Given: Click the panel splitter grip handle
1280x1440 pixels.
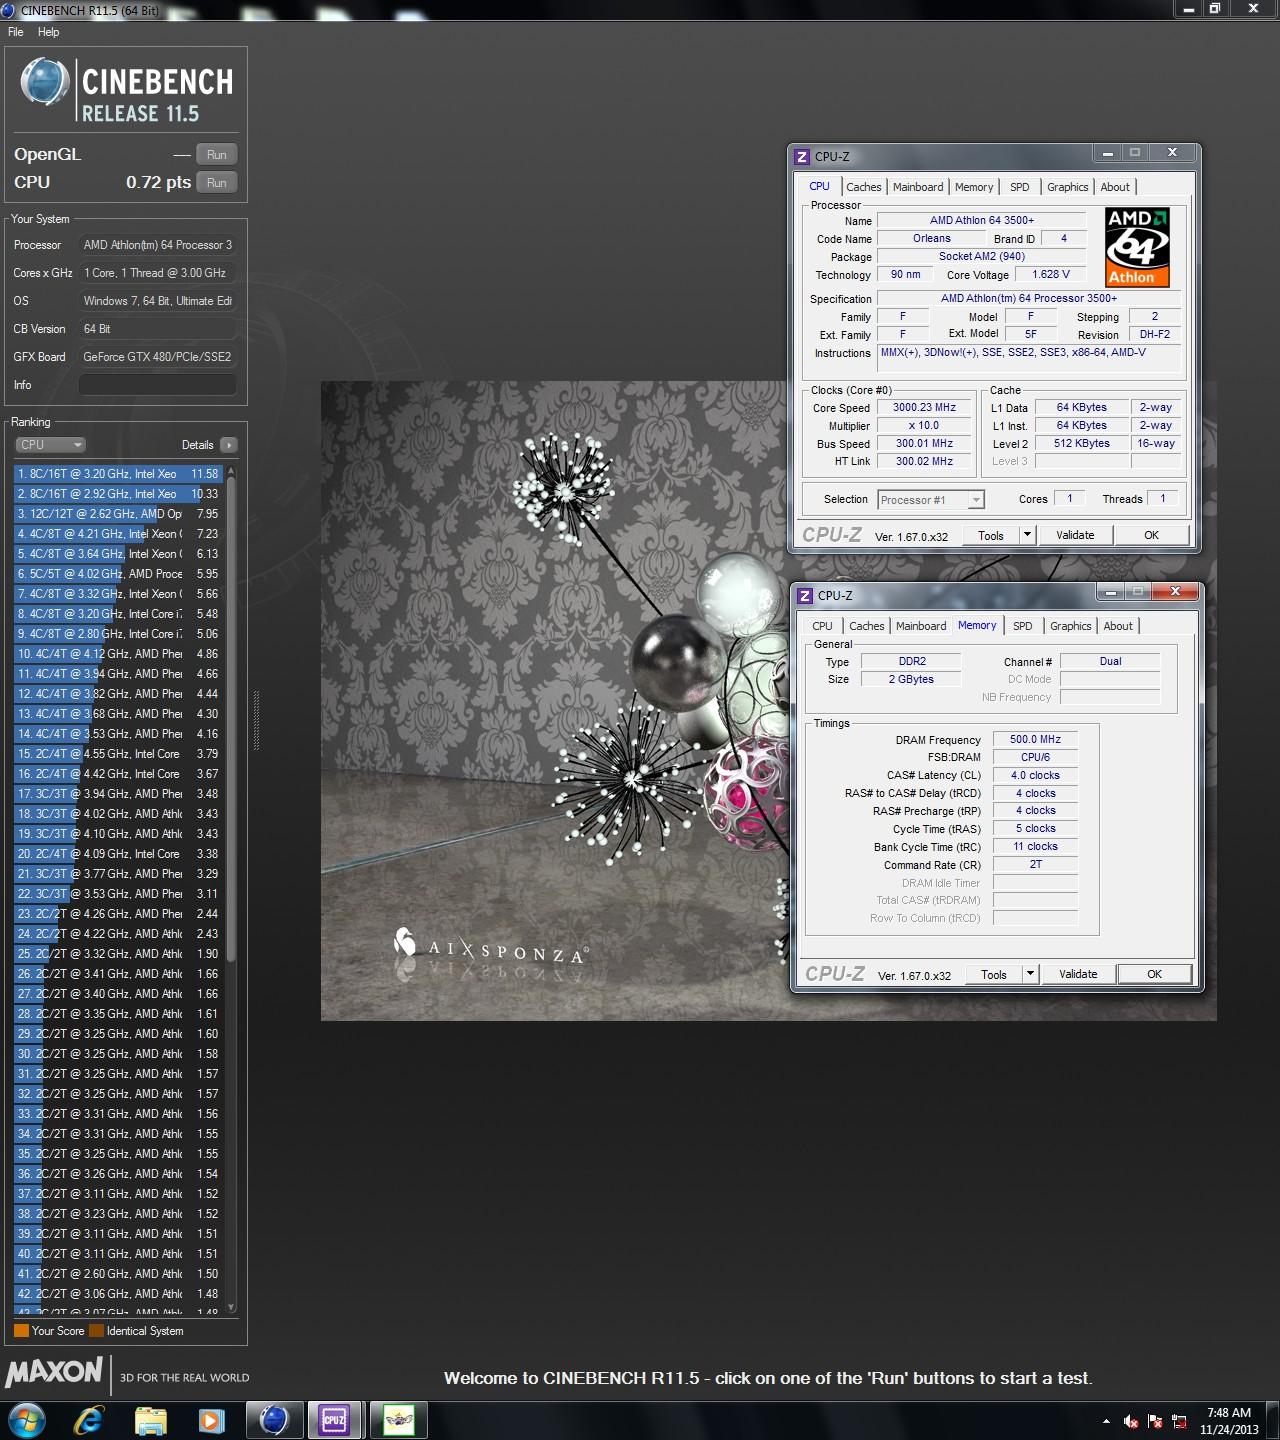Looking at the screenshot, I should pyautogui.click(x=257, y=720).
